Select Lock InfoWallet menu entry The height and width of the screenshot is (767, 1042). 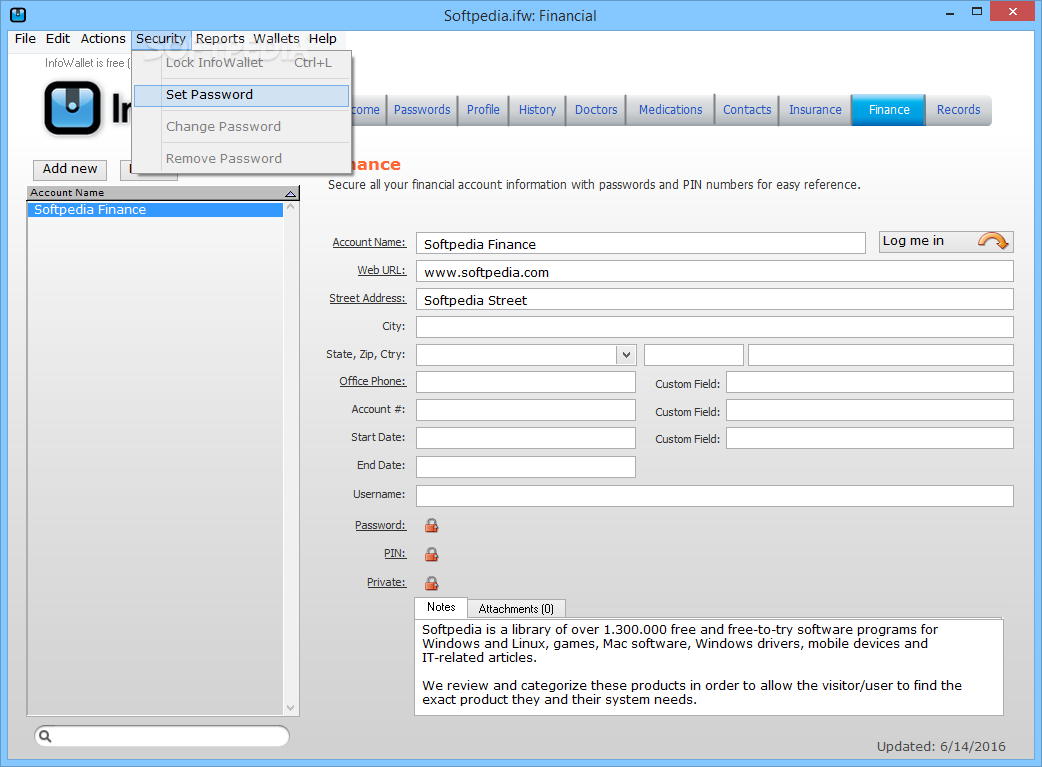click(x=241, y=63)
